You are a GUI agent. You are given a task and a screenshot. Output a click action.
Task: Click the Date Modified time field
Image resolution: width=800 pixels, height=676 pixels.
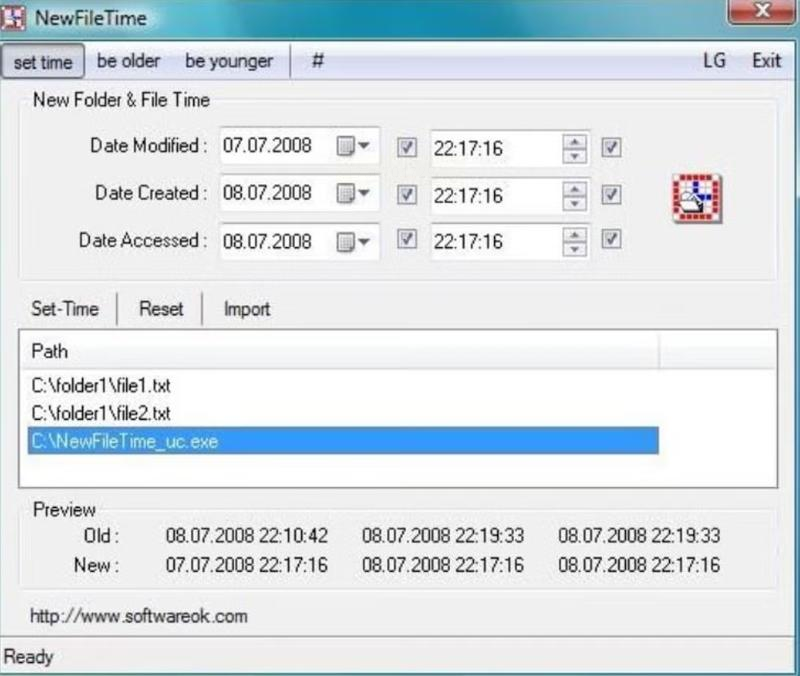[496, 148]
